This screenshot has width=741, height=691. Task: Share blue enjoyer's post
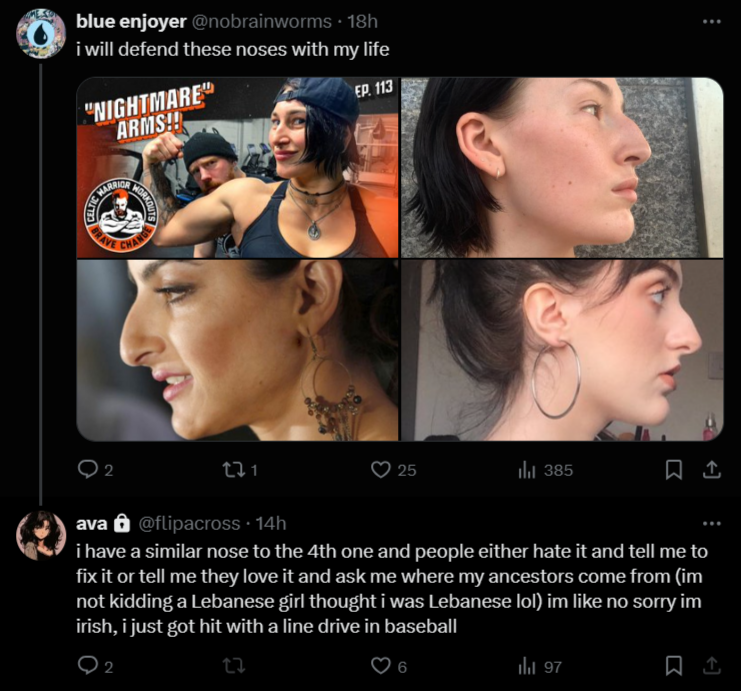[712, 470]
